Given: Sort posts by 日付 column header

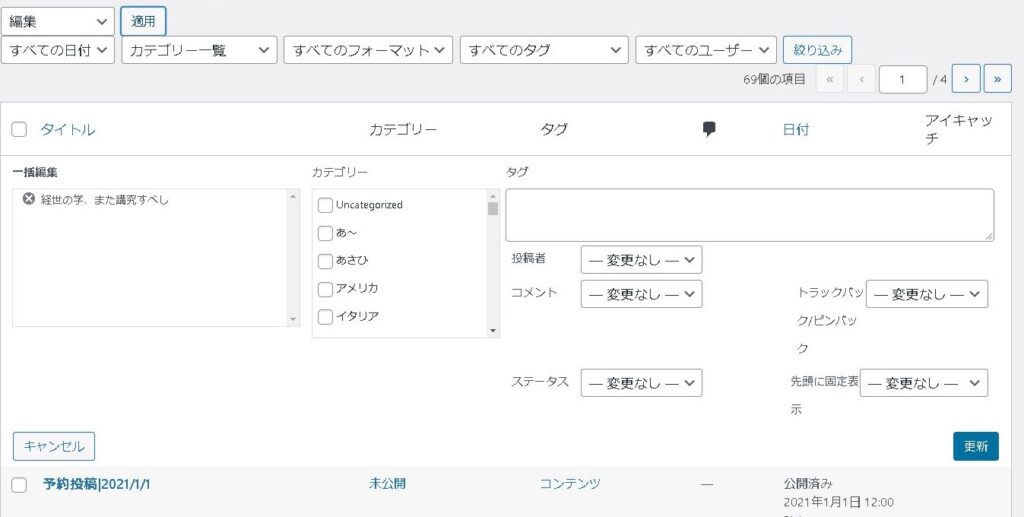Looking at the screenshot, I should click(x=796, y=129).
